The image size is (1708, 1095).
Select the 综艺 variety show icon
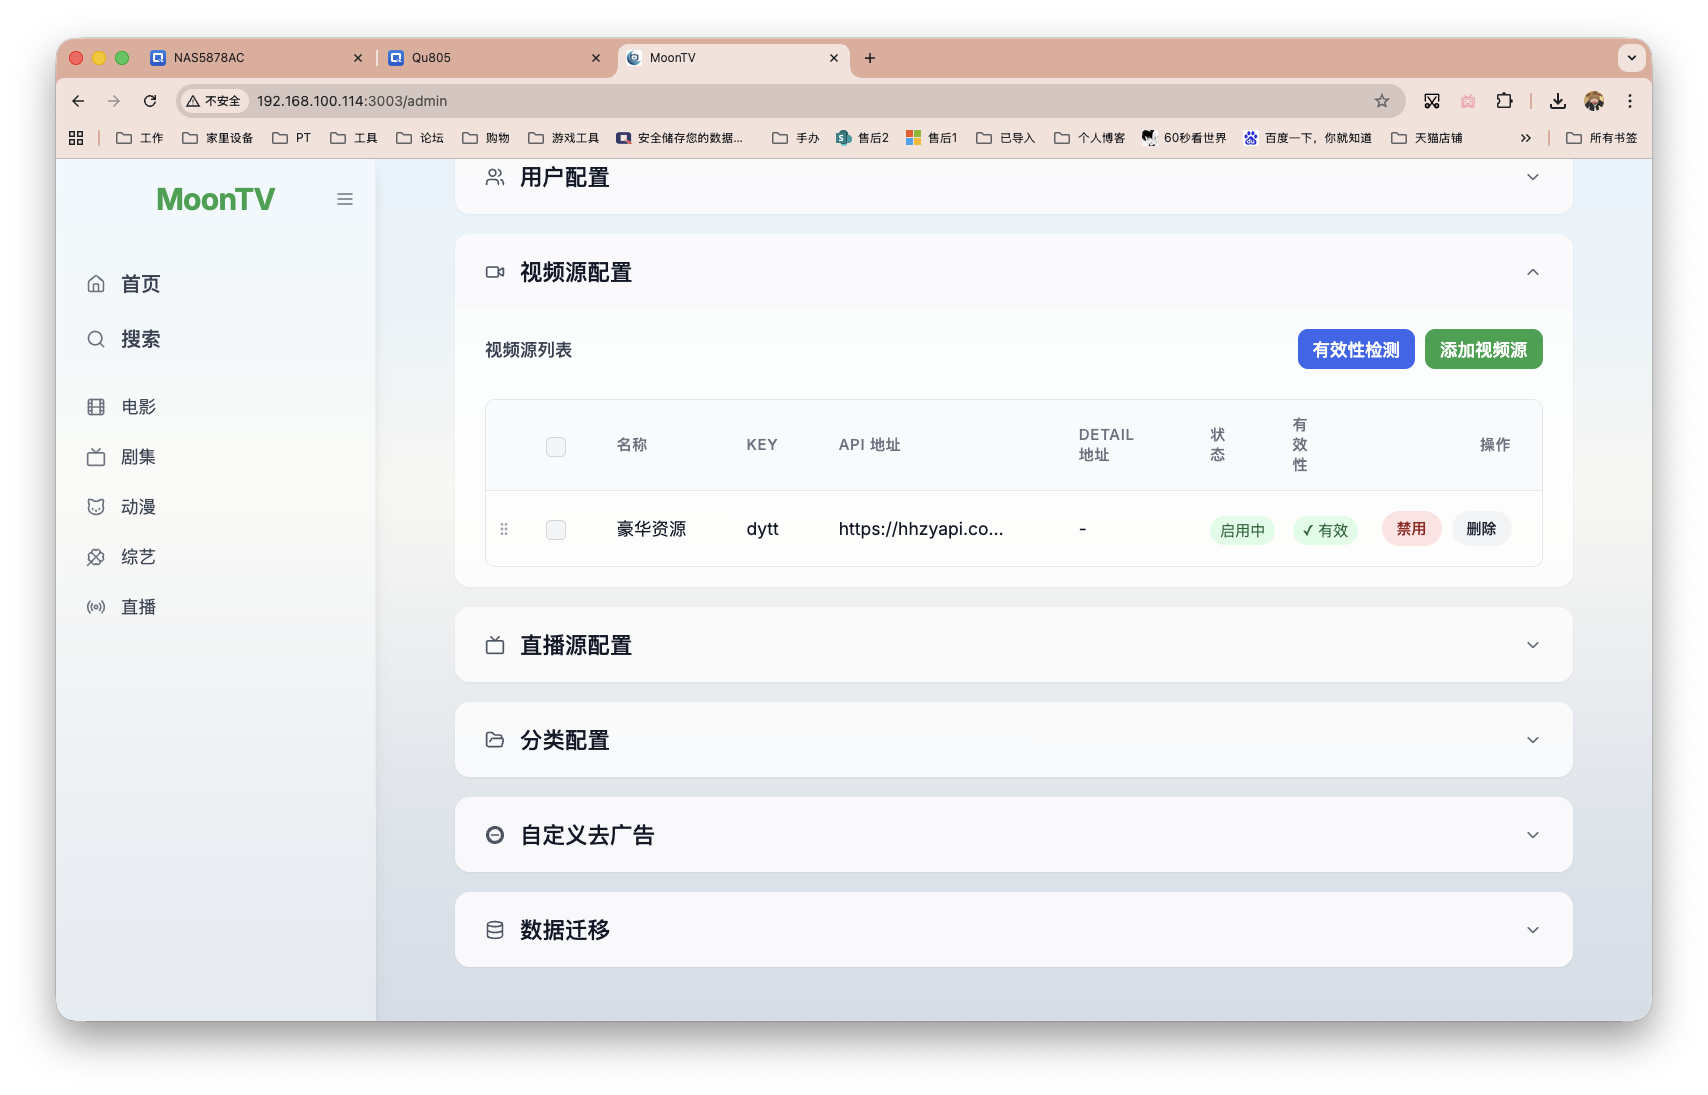click(x=96, y=556)
